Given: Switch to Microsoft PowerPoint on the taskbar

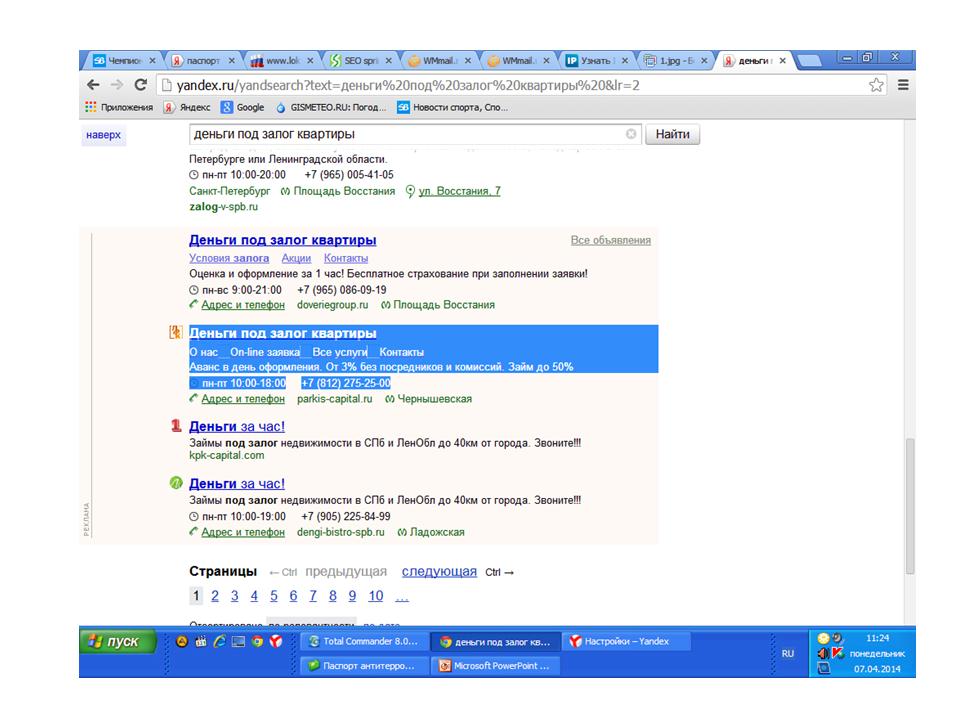Looking at the screenshot, I should pyautogui.click(x=495, y=666).
